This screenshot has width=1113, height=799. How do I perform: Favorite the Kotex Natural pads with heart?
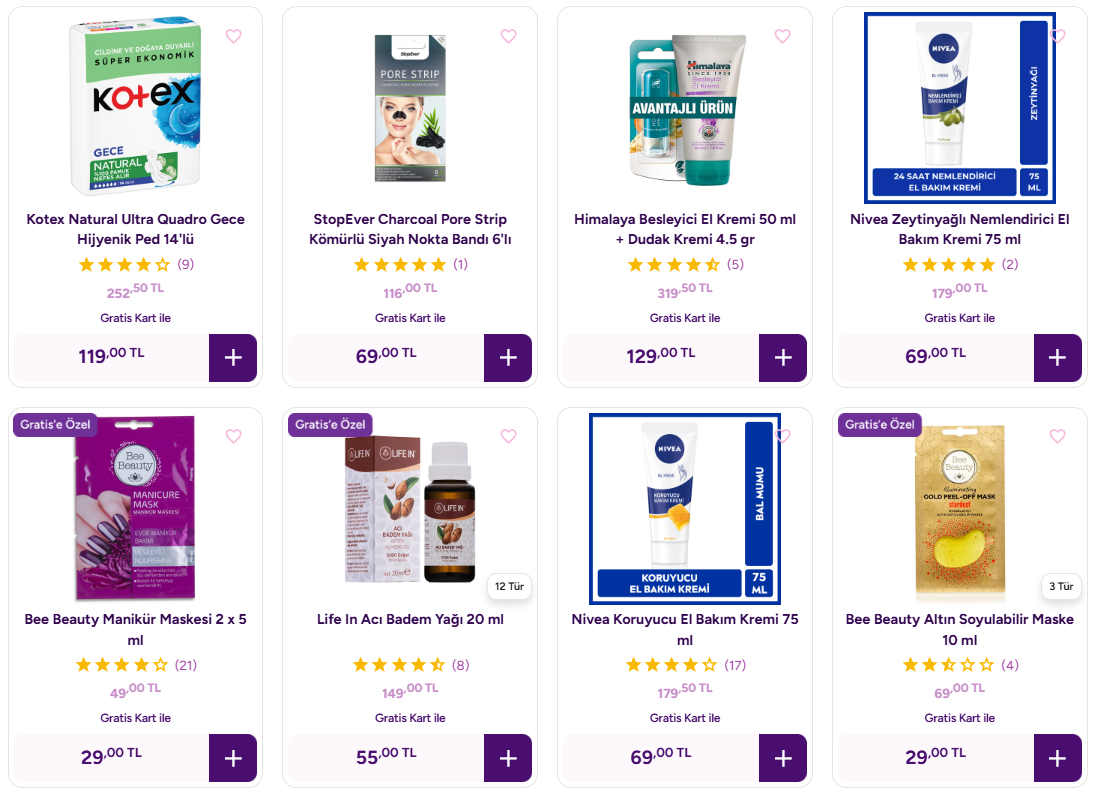point(234,36)
